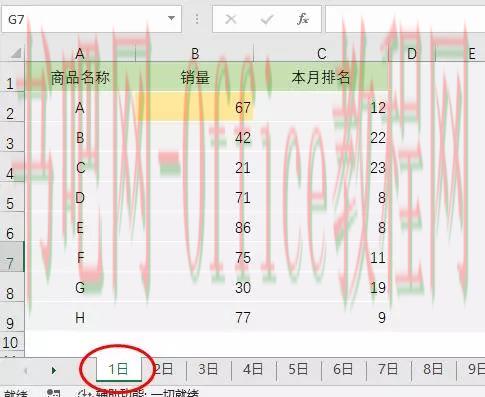Select column B header
The height and width of the screenshot is (397, 485).
(x=195, y=53)
